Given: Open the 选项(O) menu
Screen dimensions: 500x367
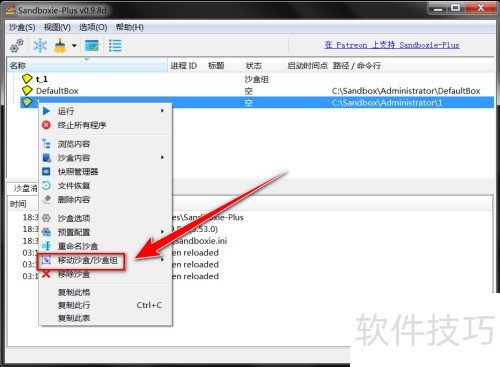Looking at the screenshot, I should (93, 27).
